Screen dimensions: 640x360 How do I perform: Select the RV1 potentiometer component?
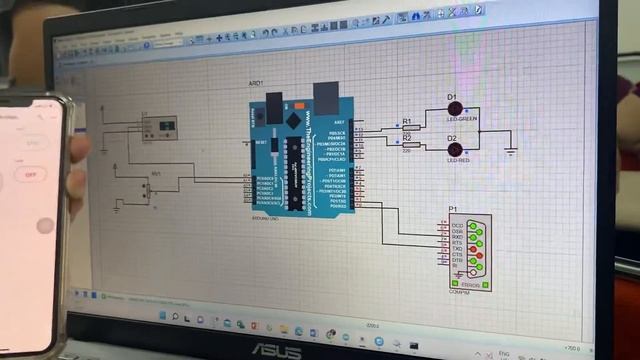(x=147, y=191)
